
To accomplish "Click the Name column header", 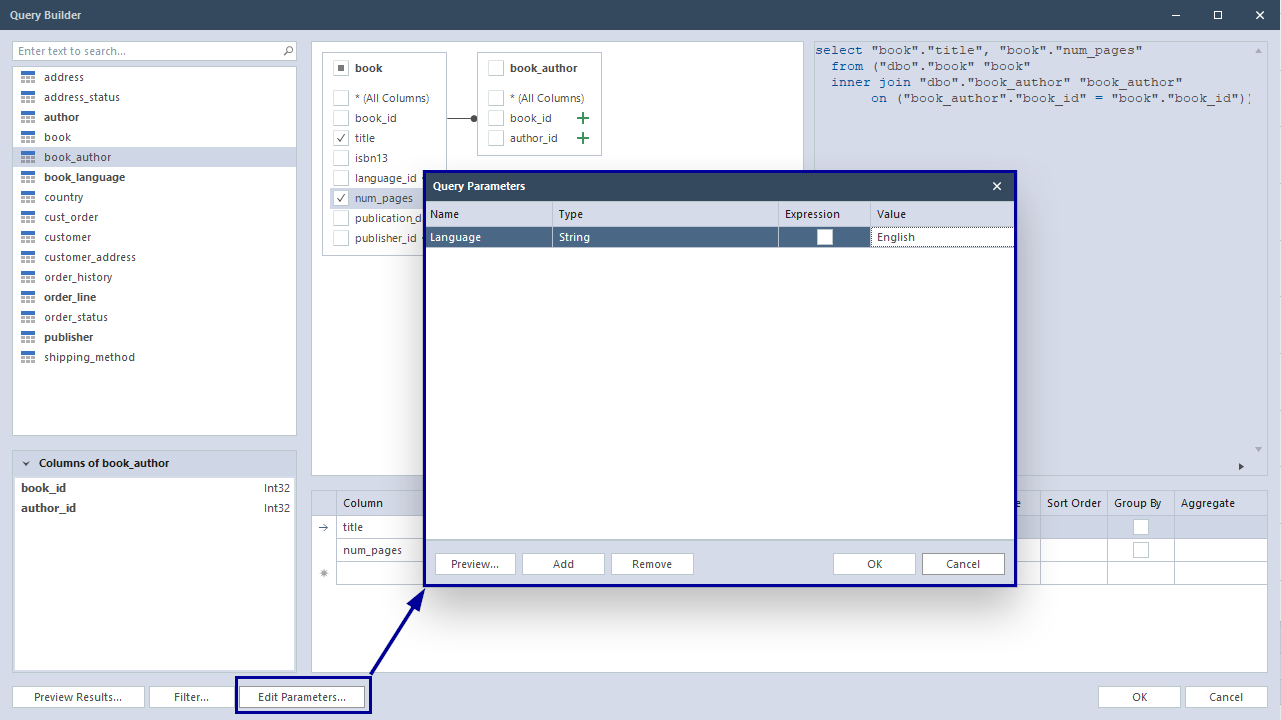I will 489,214.
